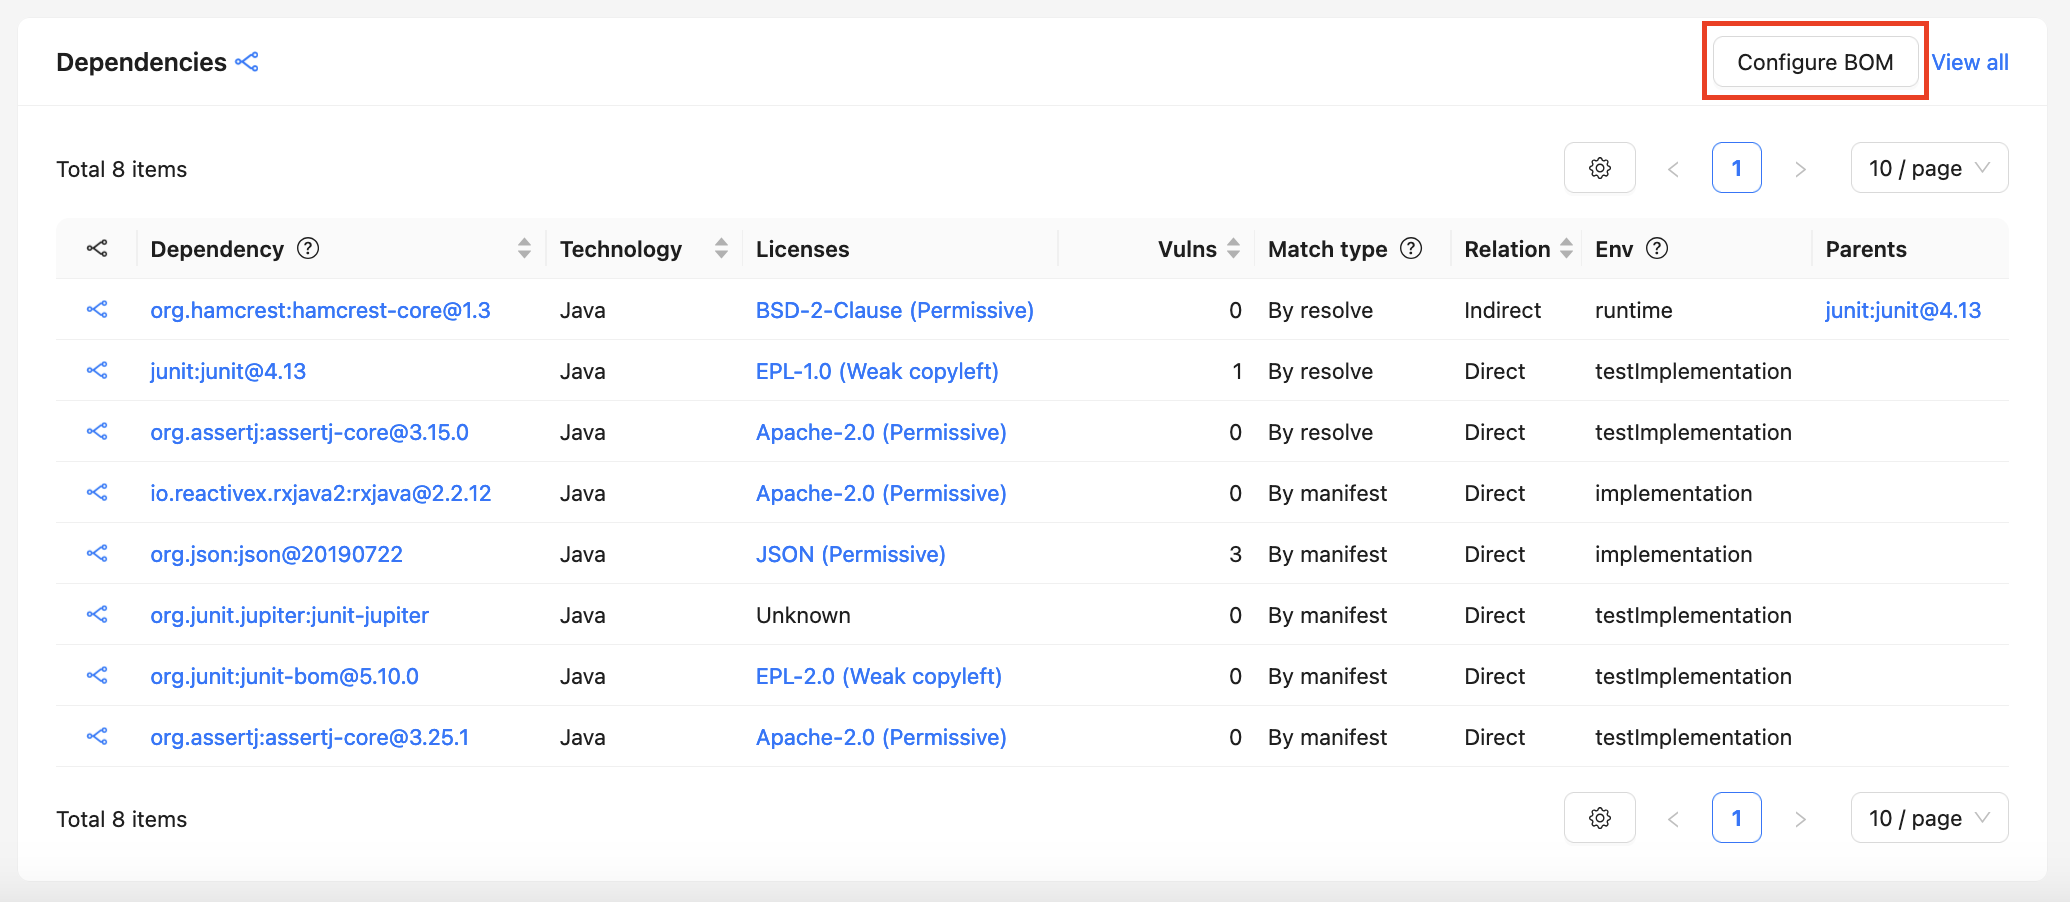
Task: Open EPL-2.0 (Weak copyleft) license link
Action: pos(878,676)
